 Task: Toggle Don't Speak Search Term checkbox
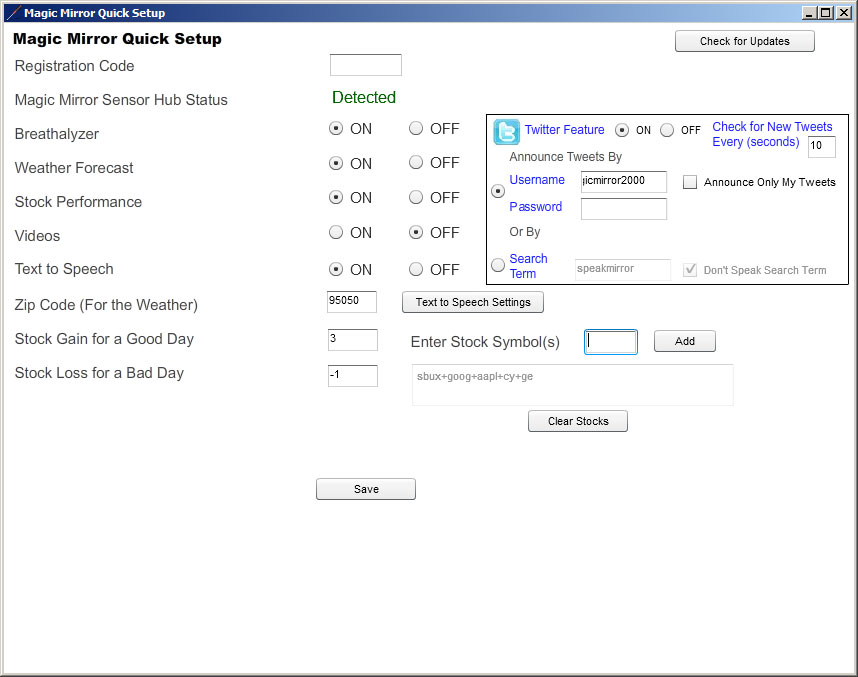pyautogui.click(x=690, y=270)
